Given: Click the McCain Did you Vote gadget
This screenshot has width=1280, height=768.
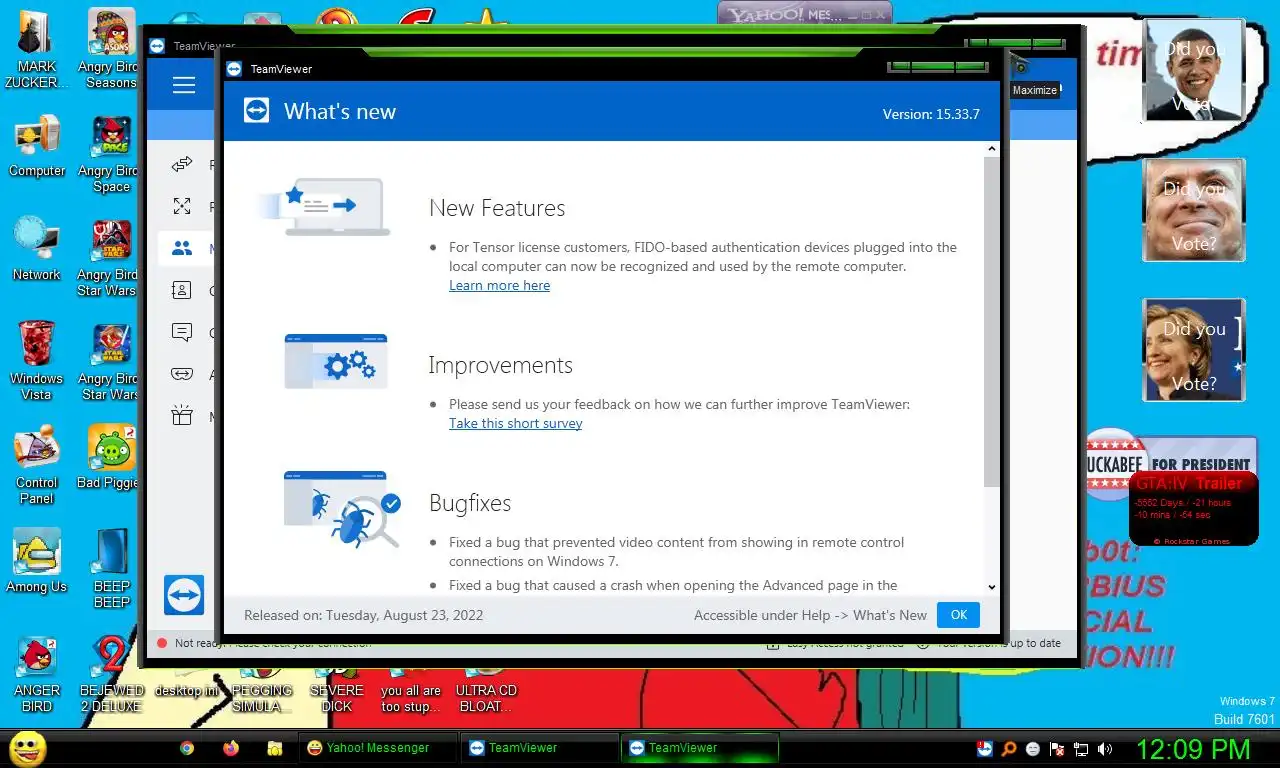Looking at the screenshot, I should coord(1193,210).
